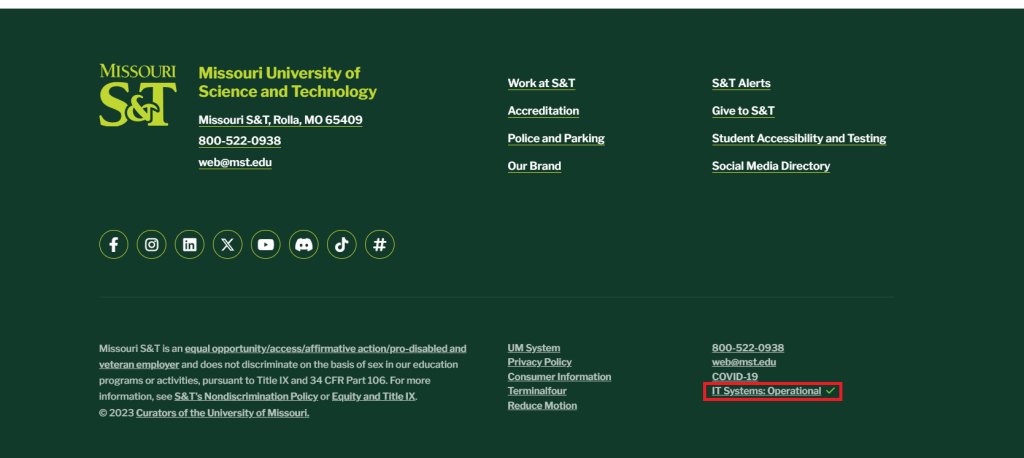Toggle the Reduce Motion option
1024x458 pixels.
[542, 405]
